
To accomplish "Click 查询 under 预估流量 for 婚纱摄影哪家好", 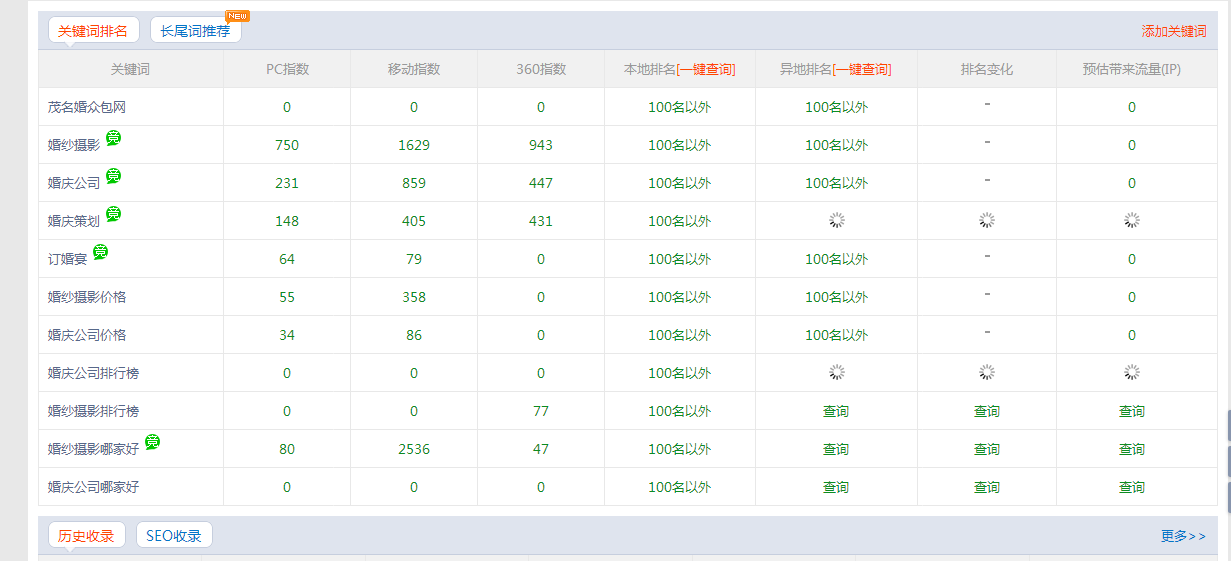I will click(1132, 449).
